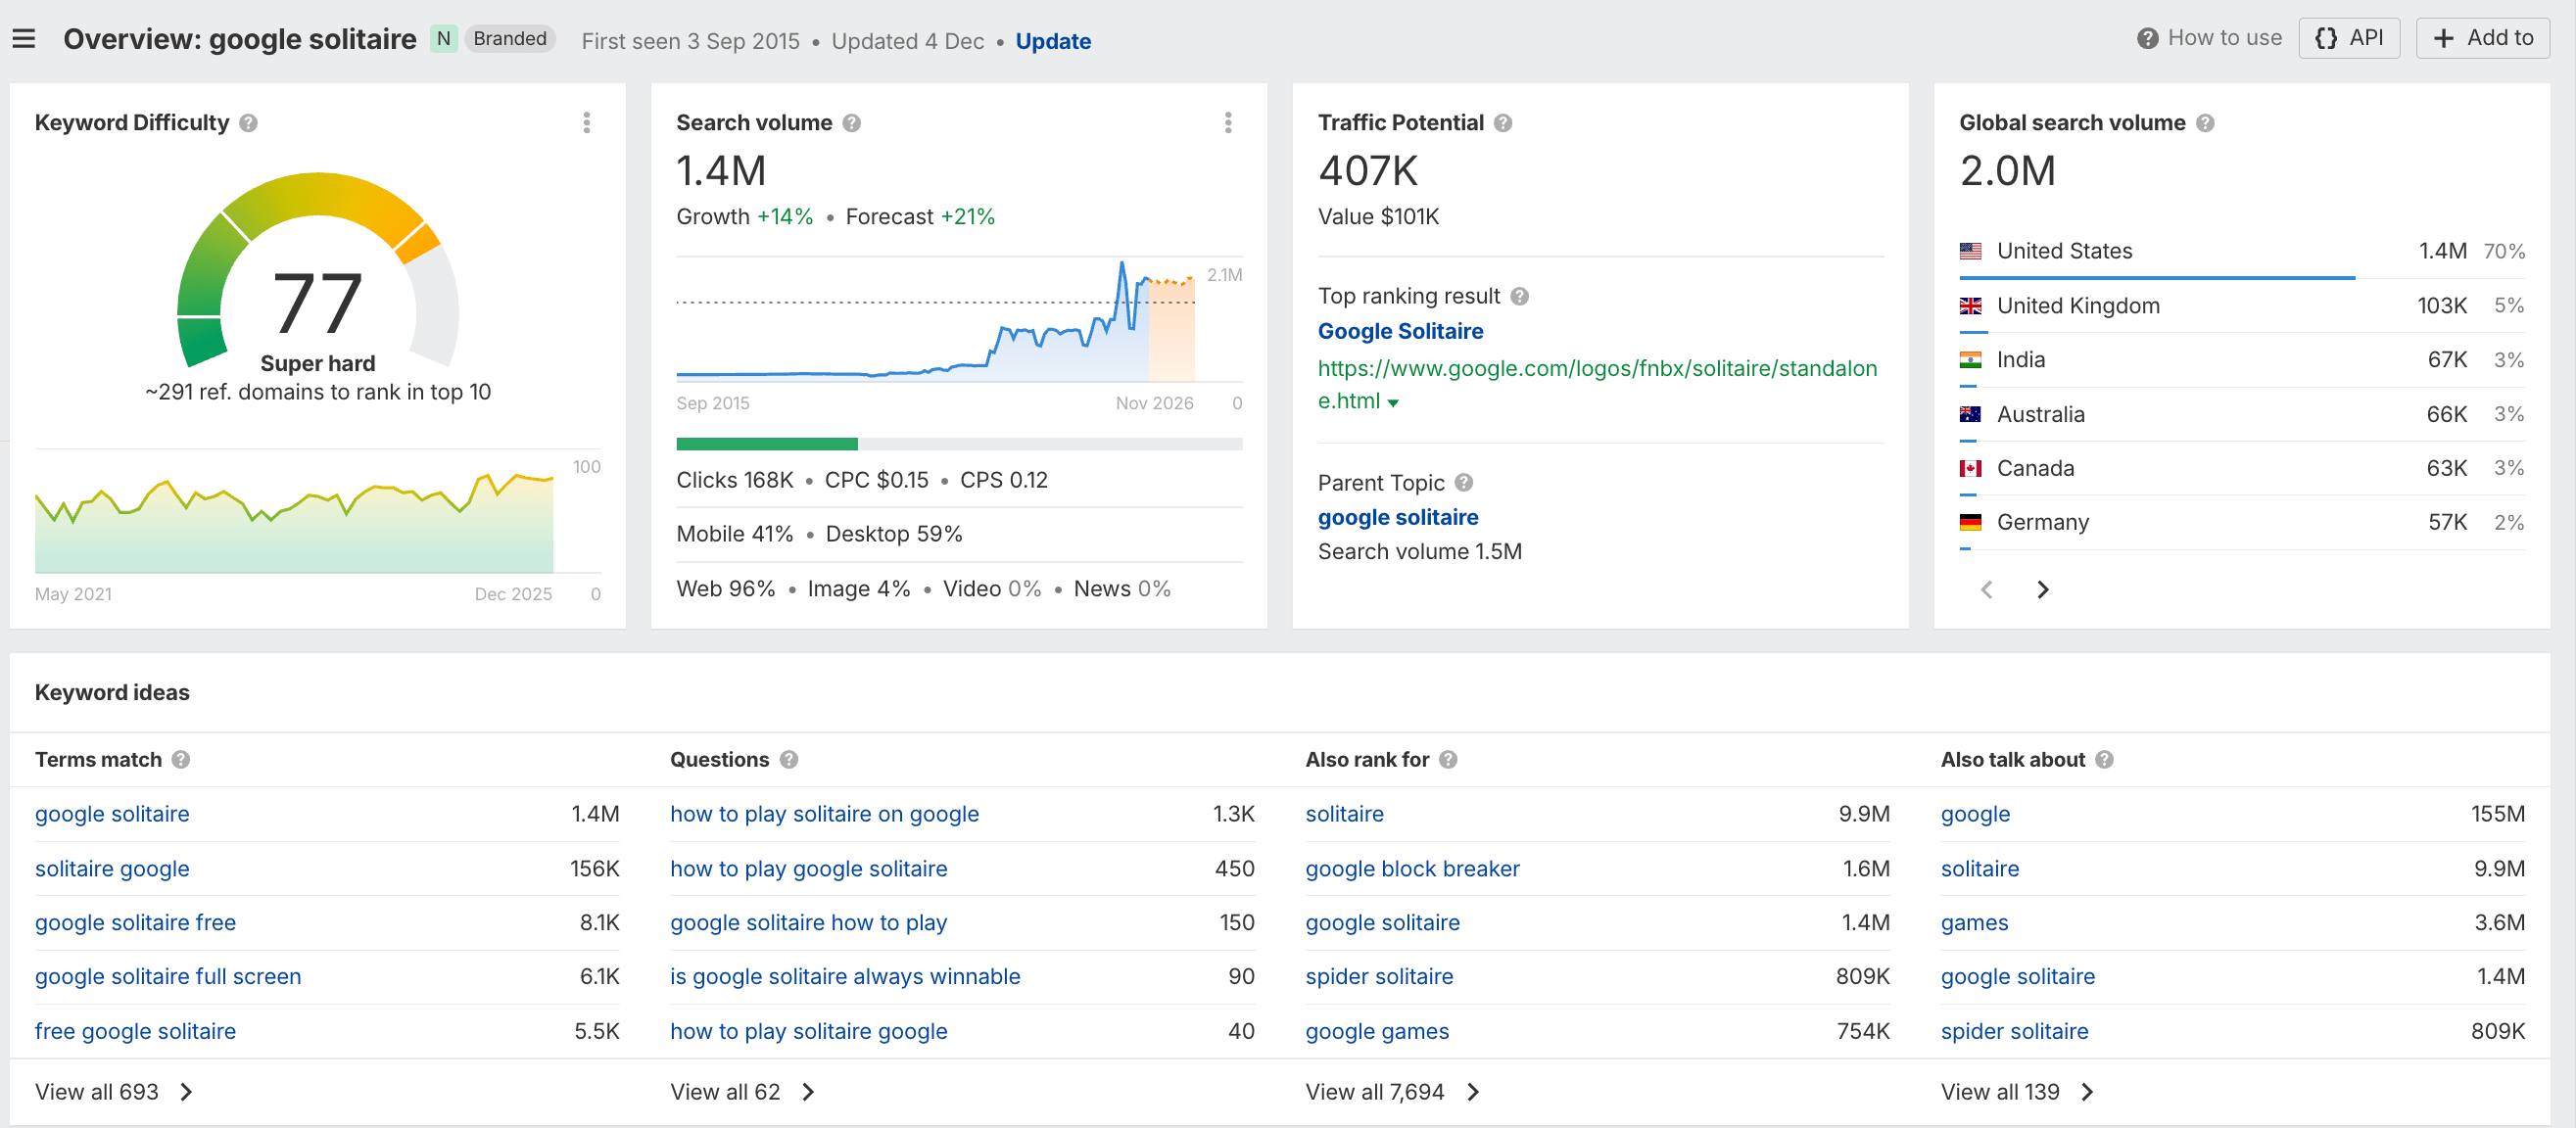This screenshot has height=1128, width=2576.
Task: Open keyword 'google games'
Action: tap(1377, 1031)
